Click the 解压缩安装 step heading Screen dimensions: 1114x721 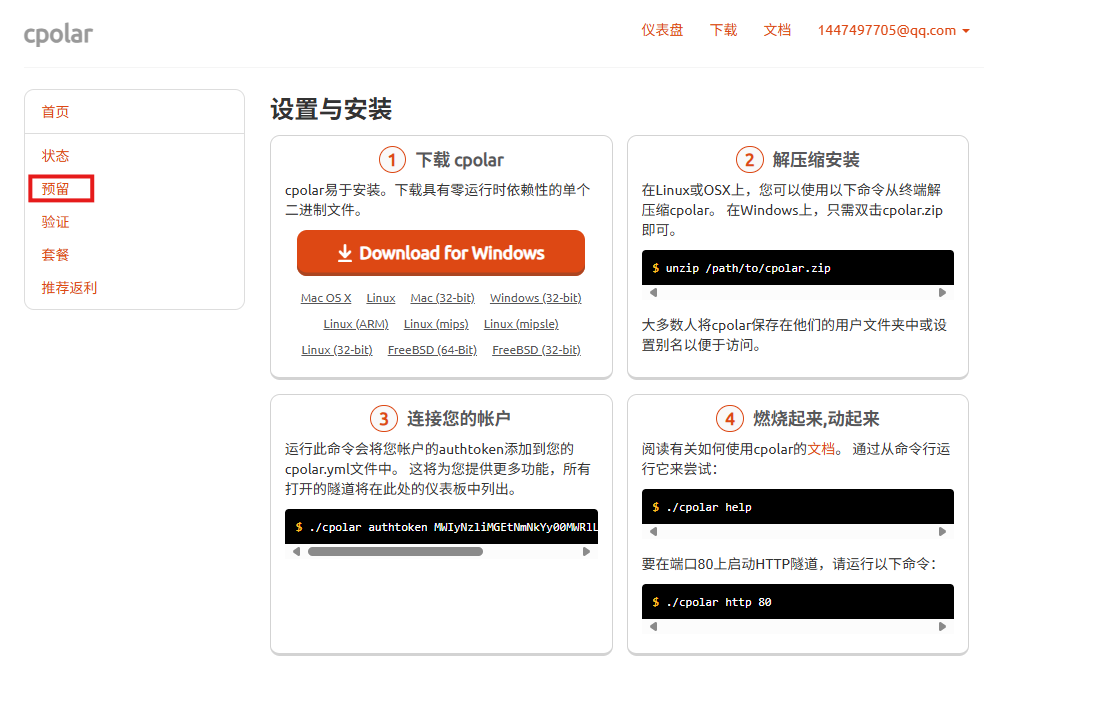[x=816, y=160]
